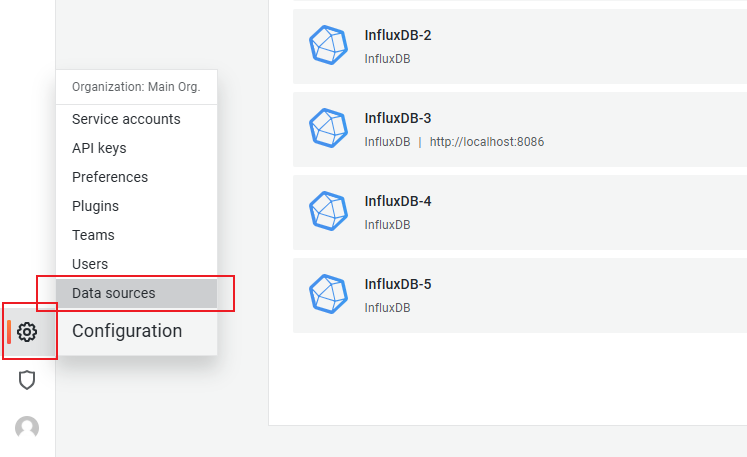Open the user profile avatar icon
The height and width of the screenshot is (457, 747).
pos(27,427)
